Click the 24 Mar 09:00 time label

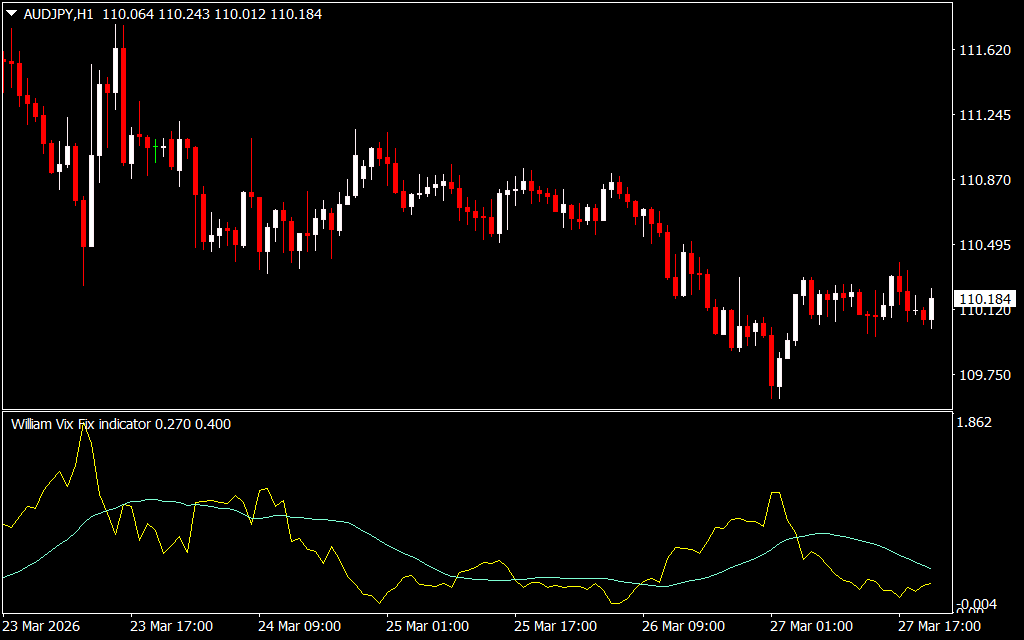[300, 626]
